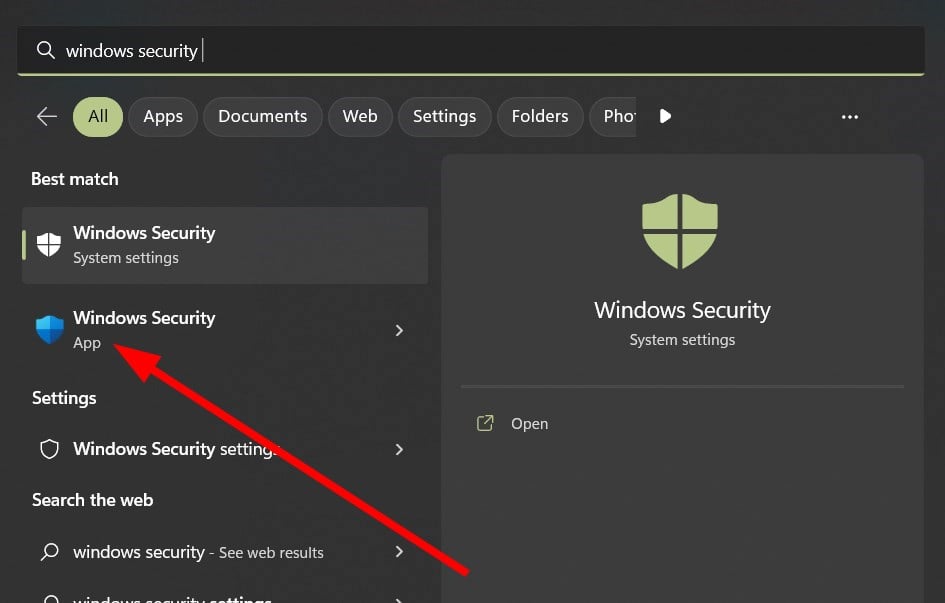
Task: Click shield outline icon of Windows Security settings
Action: 49,449
